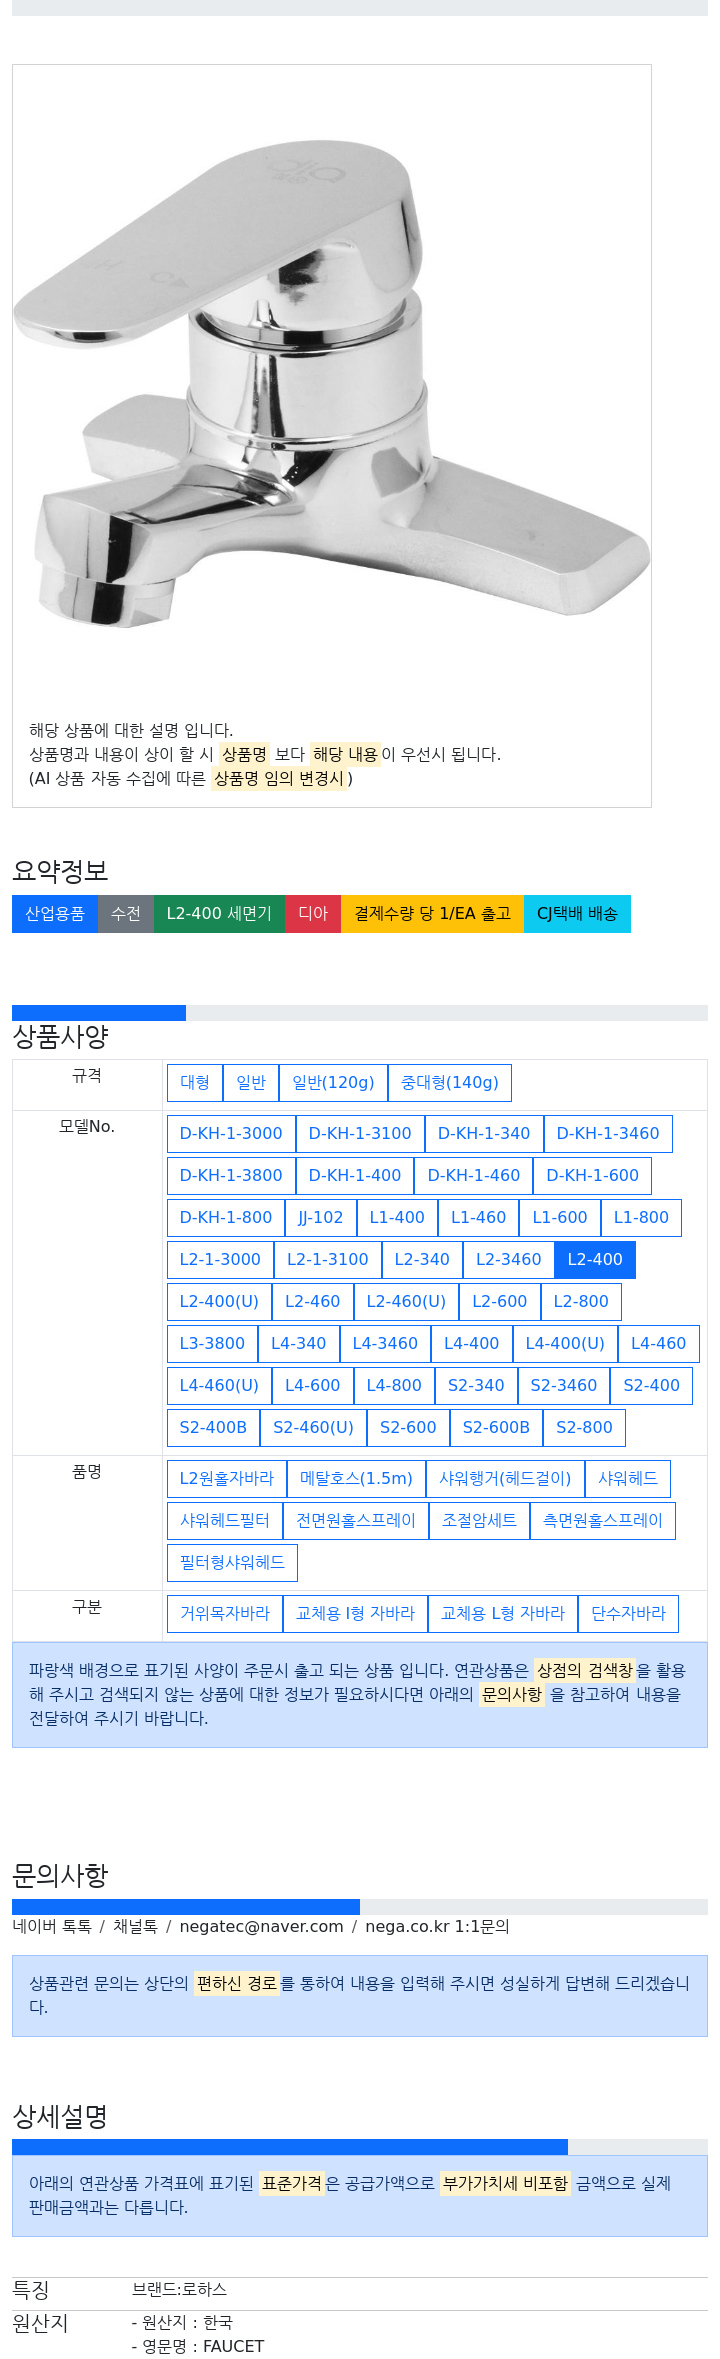Select 메탈호스(1.5m) product type

pyautogui.click(x=357, y=1479)
